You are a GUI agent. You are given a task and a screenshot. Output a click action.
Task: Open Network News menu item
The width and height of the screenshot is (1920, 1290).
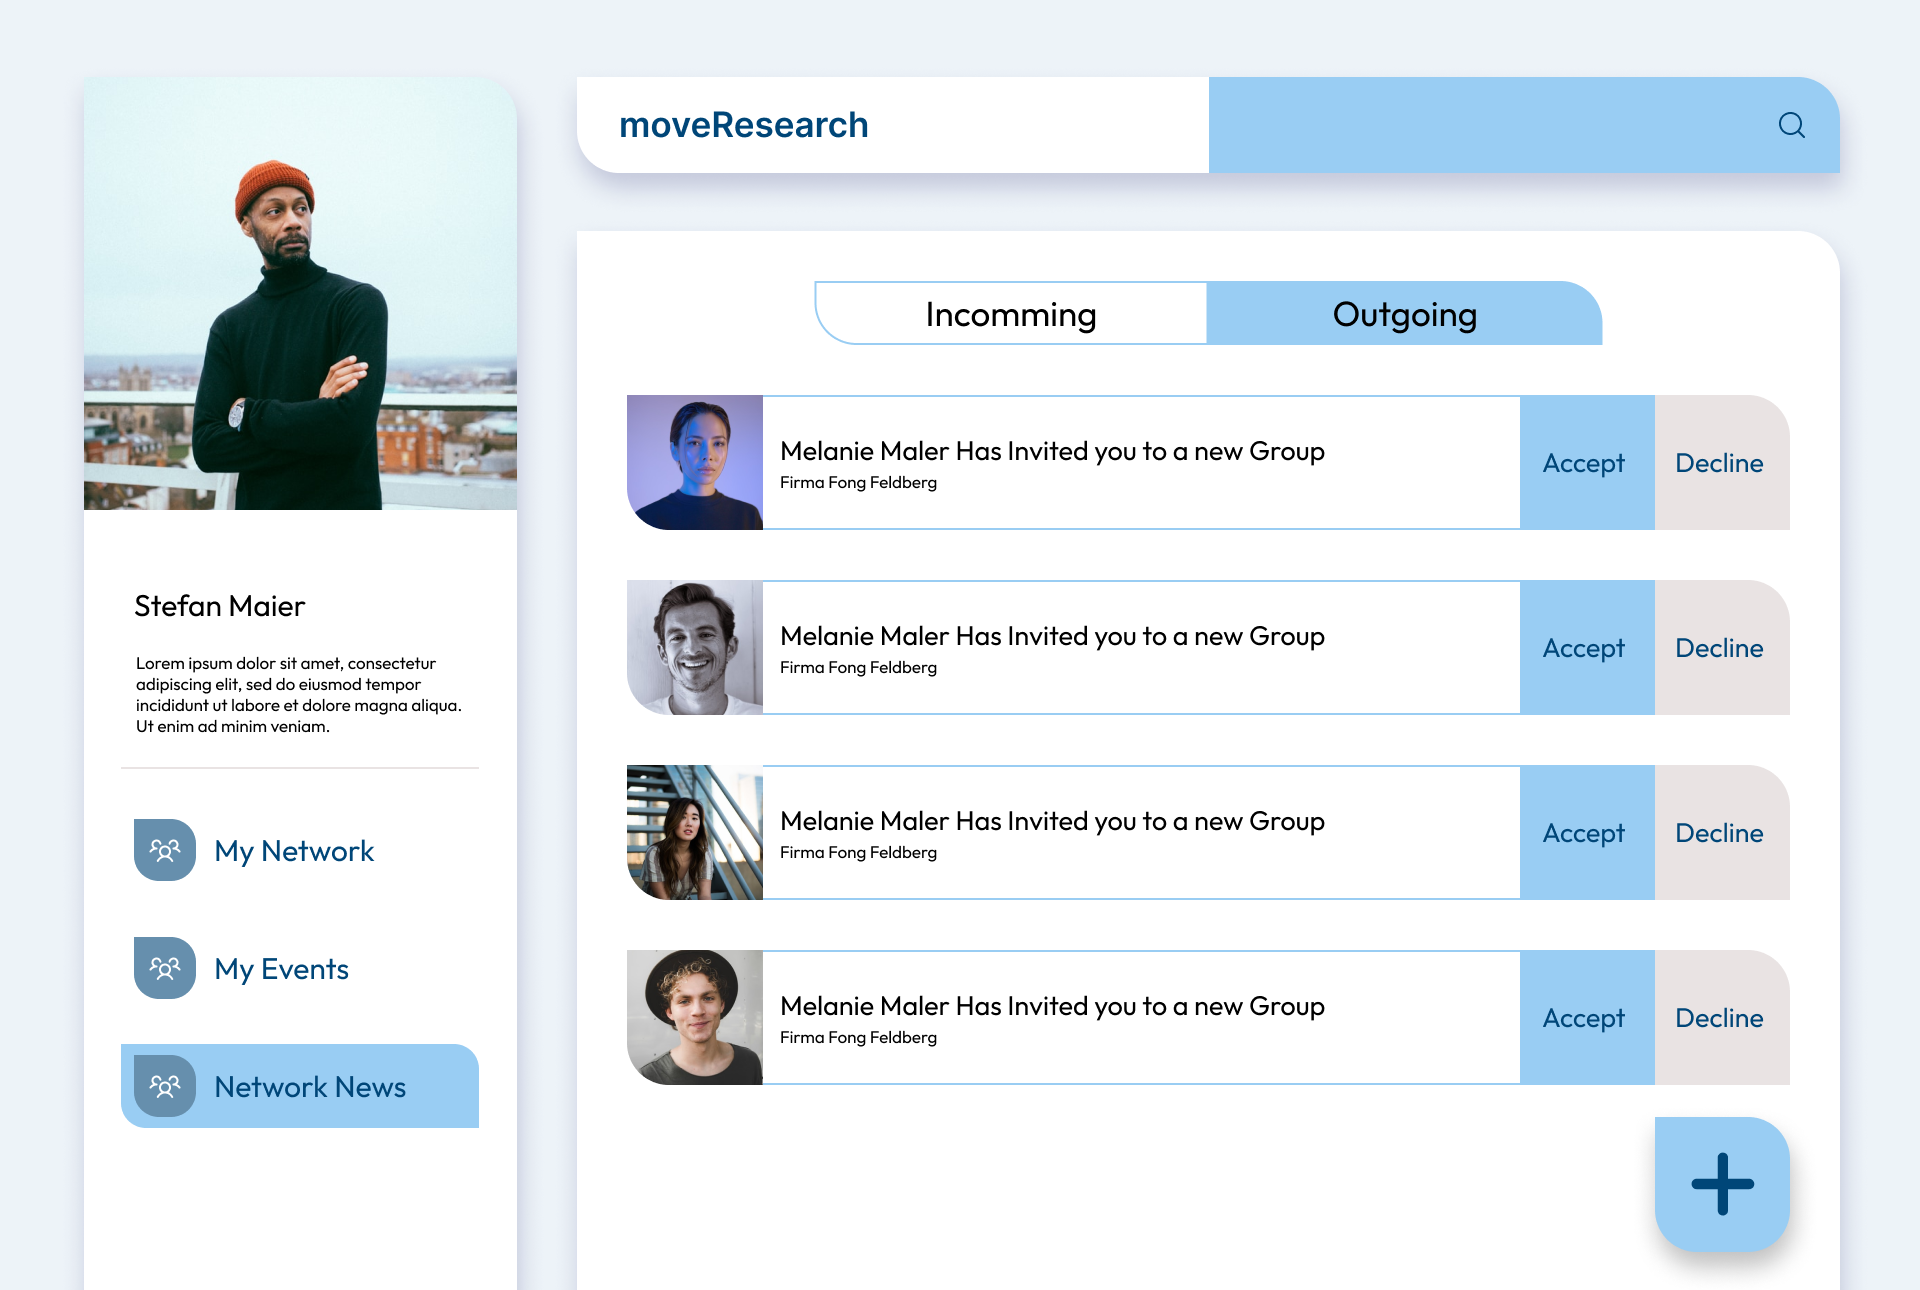click(310, 1087)
